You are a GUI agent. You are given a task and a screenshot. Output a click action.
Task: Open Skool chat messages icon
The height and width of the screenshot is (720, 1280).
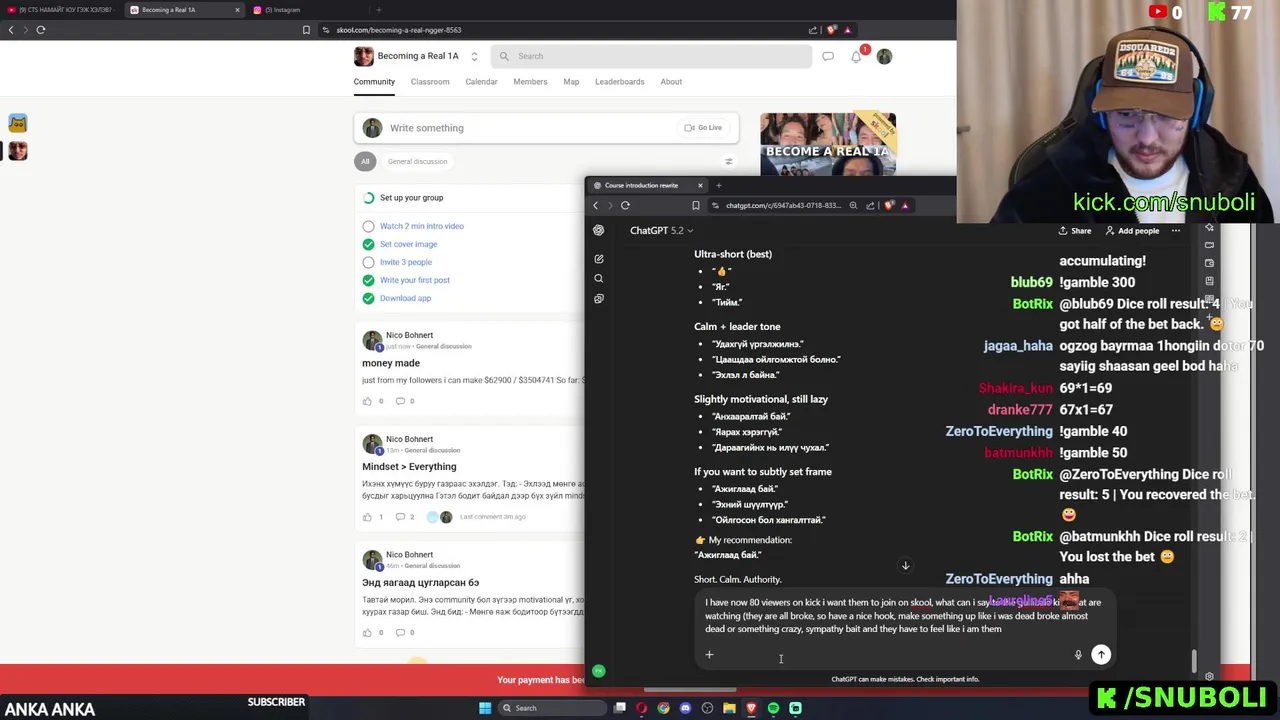pyautogui.click(x=828, y=57)
